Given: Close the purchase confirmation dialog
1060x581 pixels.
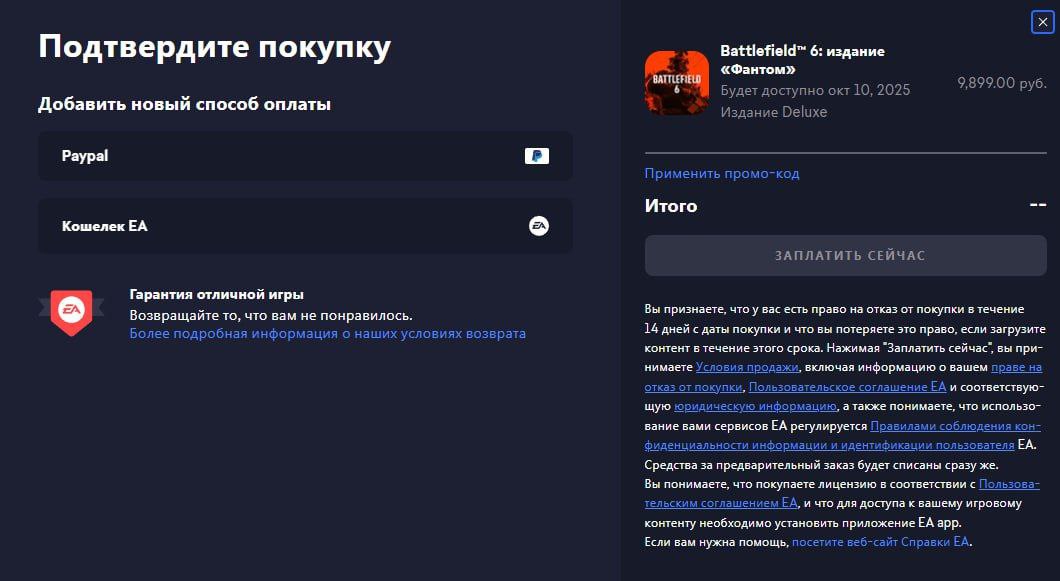Looking at the screenshot, I should click(x=1041, y=23).
